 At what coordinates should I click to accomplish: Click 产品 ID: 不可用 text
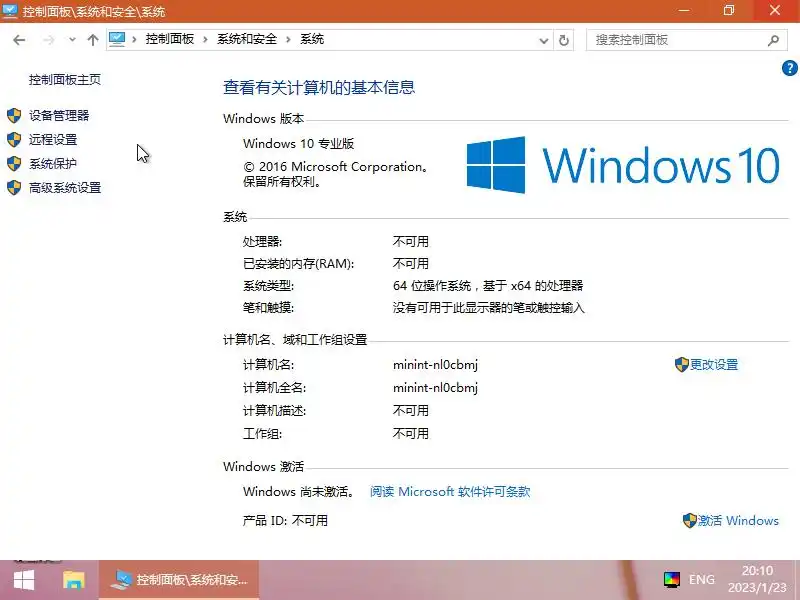coord(285,520)
